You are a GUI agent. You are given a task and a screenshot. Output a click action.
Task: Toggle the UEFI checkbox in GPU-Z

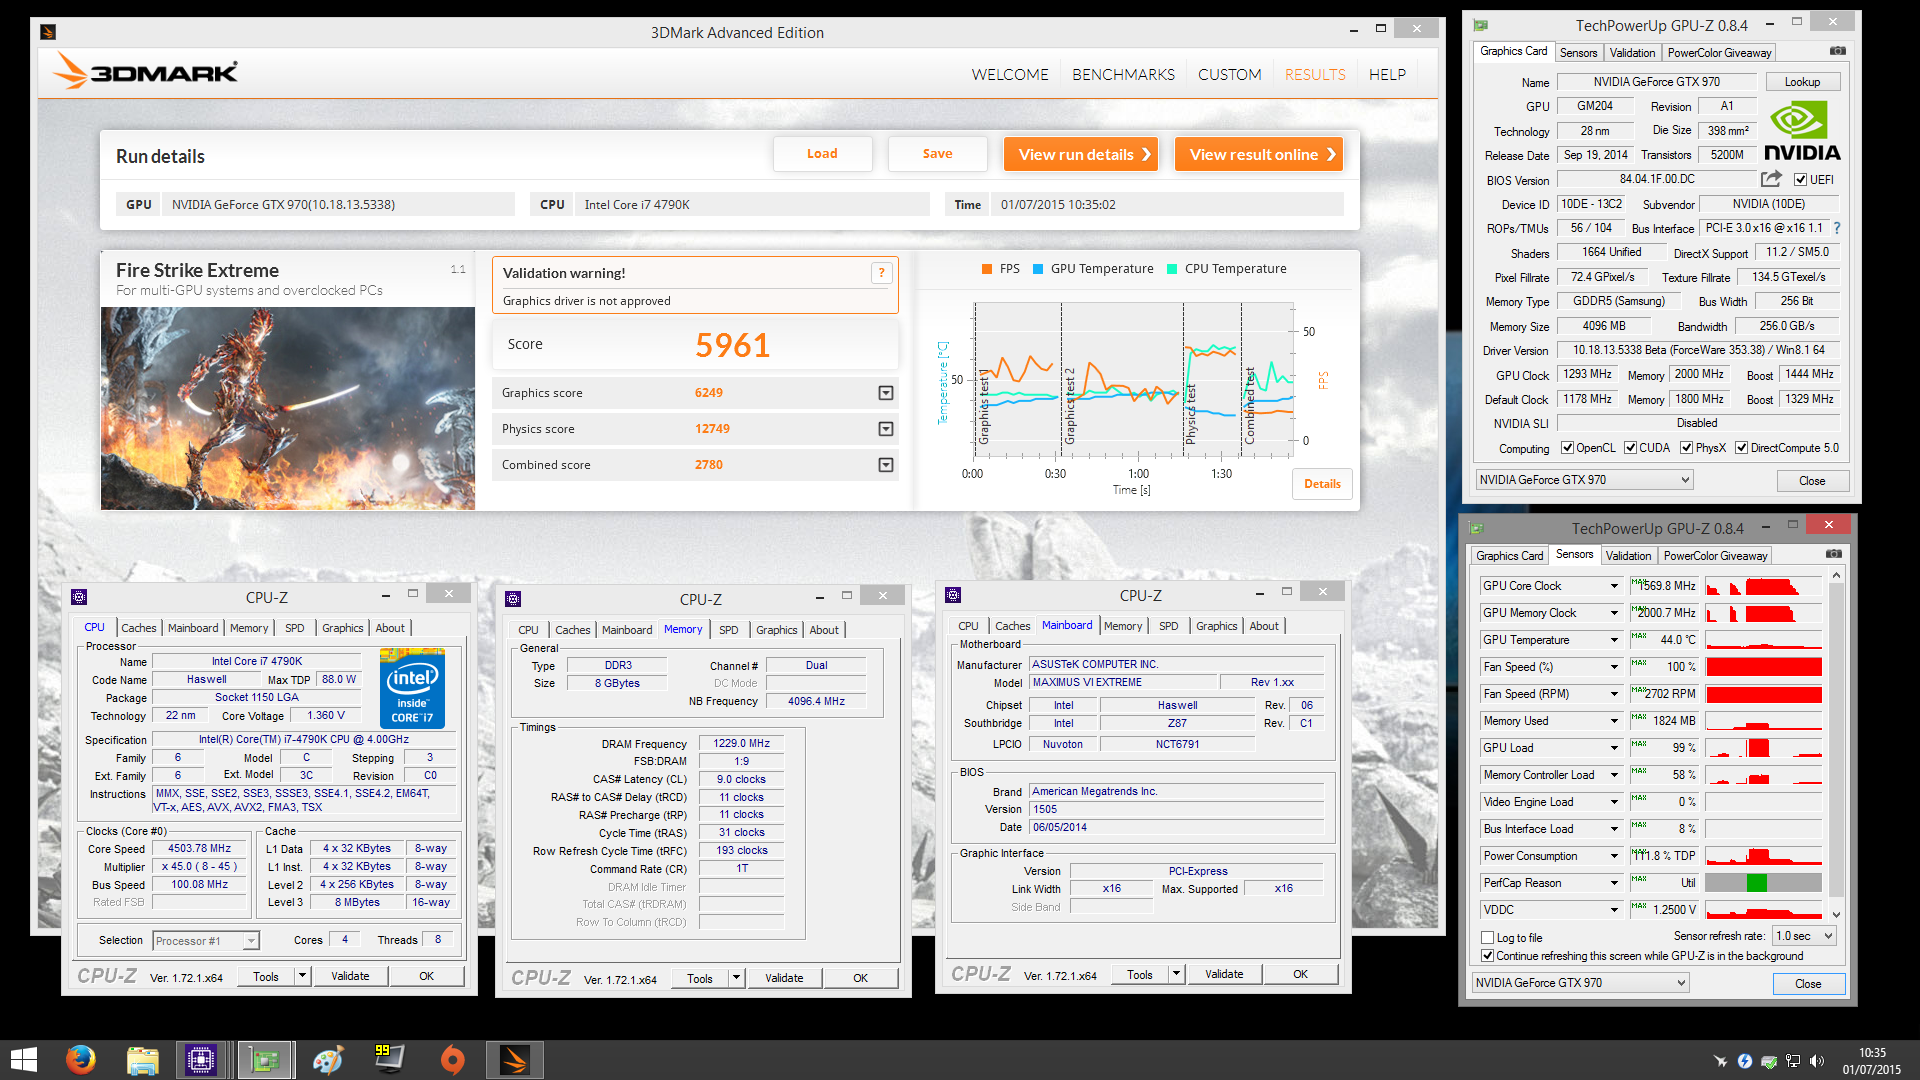[x=1800, y=180]
